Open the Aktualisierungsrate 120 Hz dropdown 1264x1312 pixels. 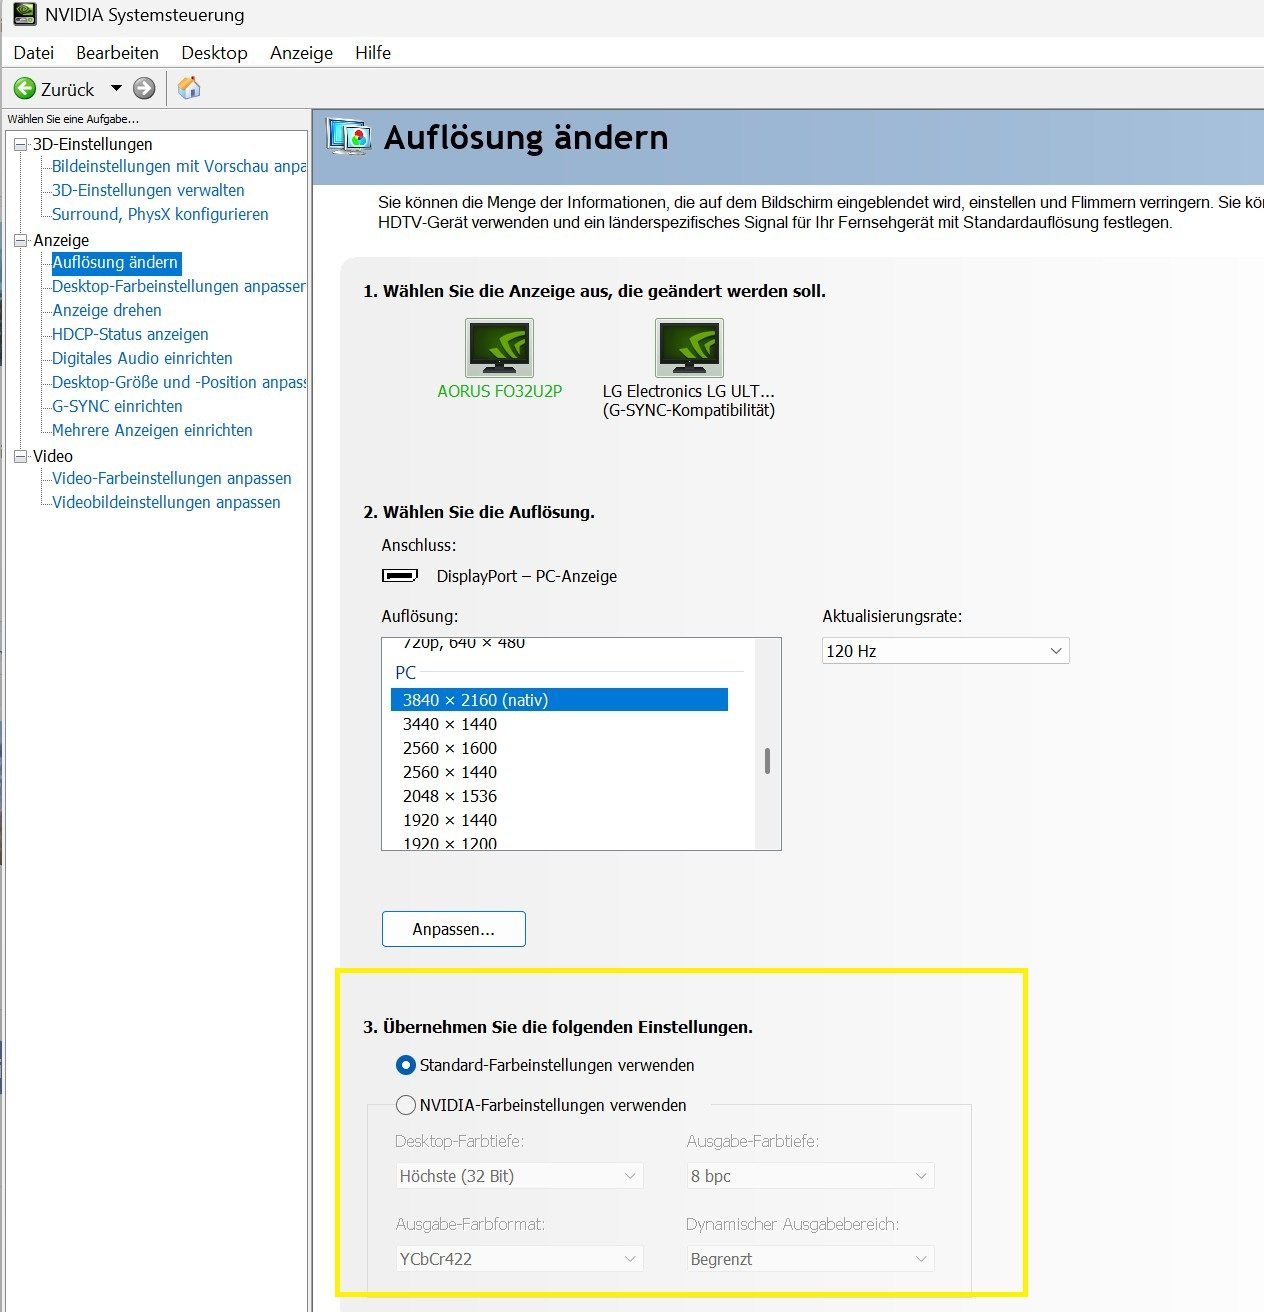(946, 651)
